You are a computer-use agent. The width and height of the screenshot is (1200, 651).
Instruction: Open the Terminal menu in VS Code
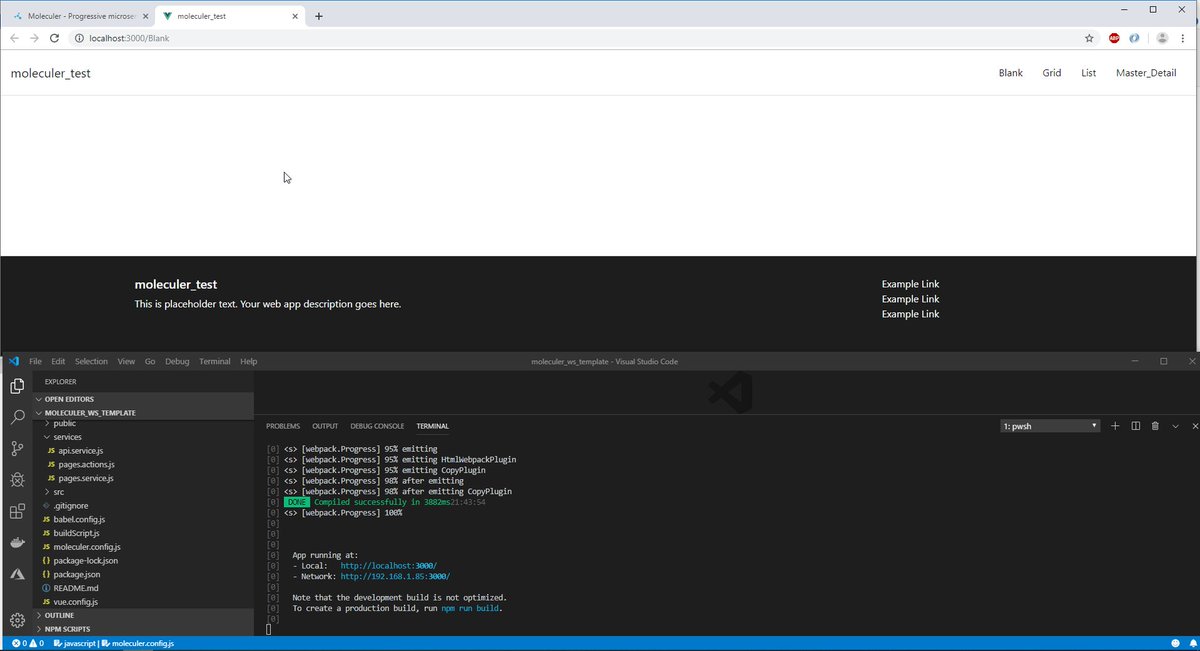(214, 361)
